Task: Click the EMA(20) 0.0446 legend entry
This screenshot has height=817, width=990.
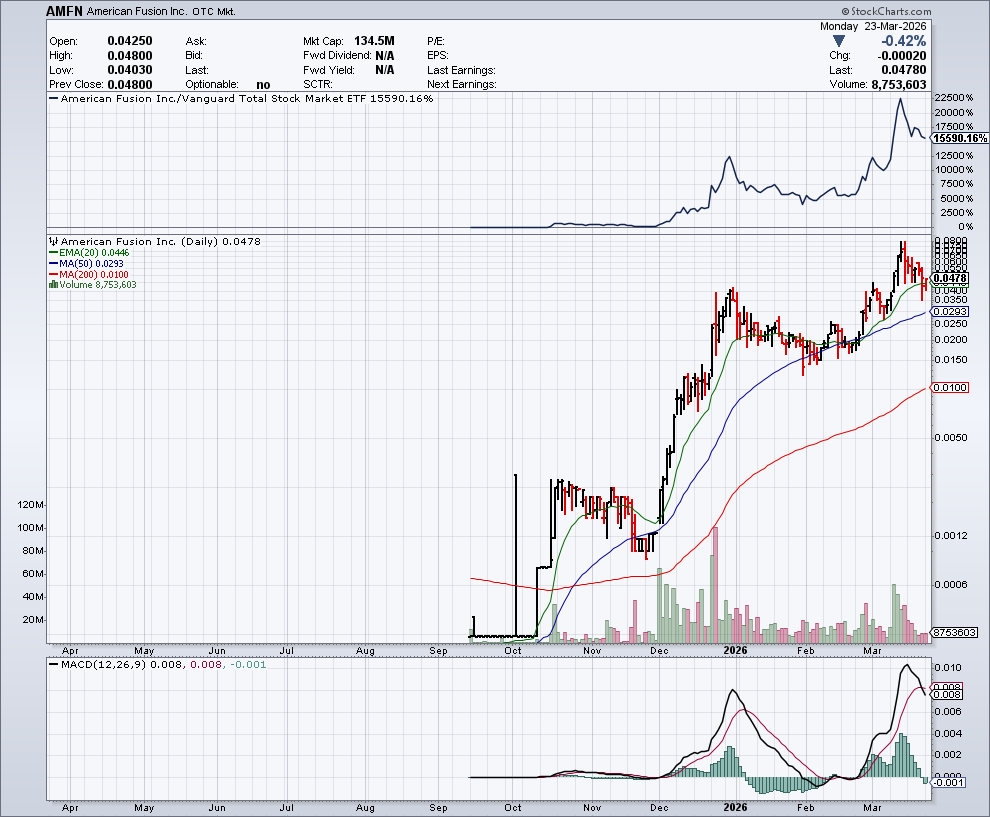Action: 94,253
